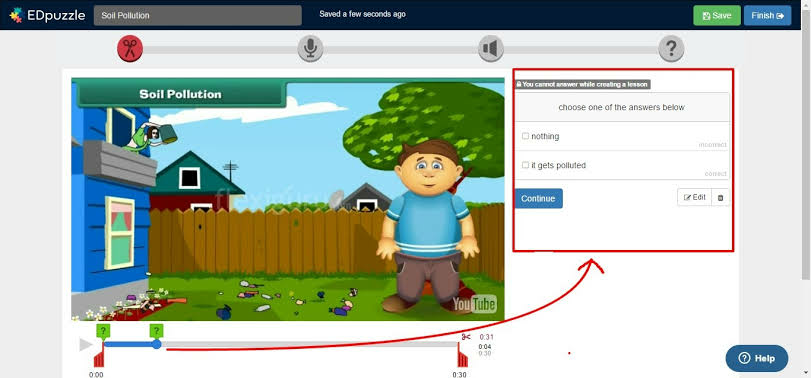811x378 pixels.
Task: Save the lesson with Save button
Action: click(717, 16)
